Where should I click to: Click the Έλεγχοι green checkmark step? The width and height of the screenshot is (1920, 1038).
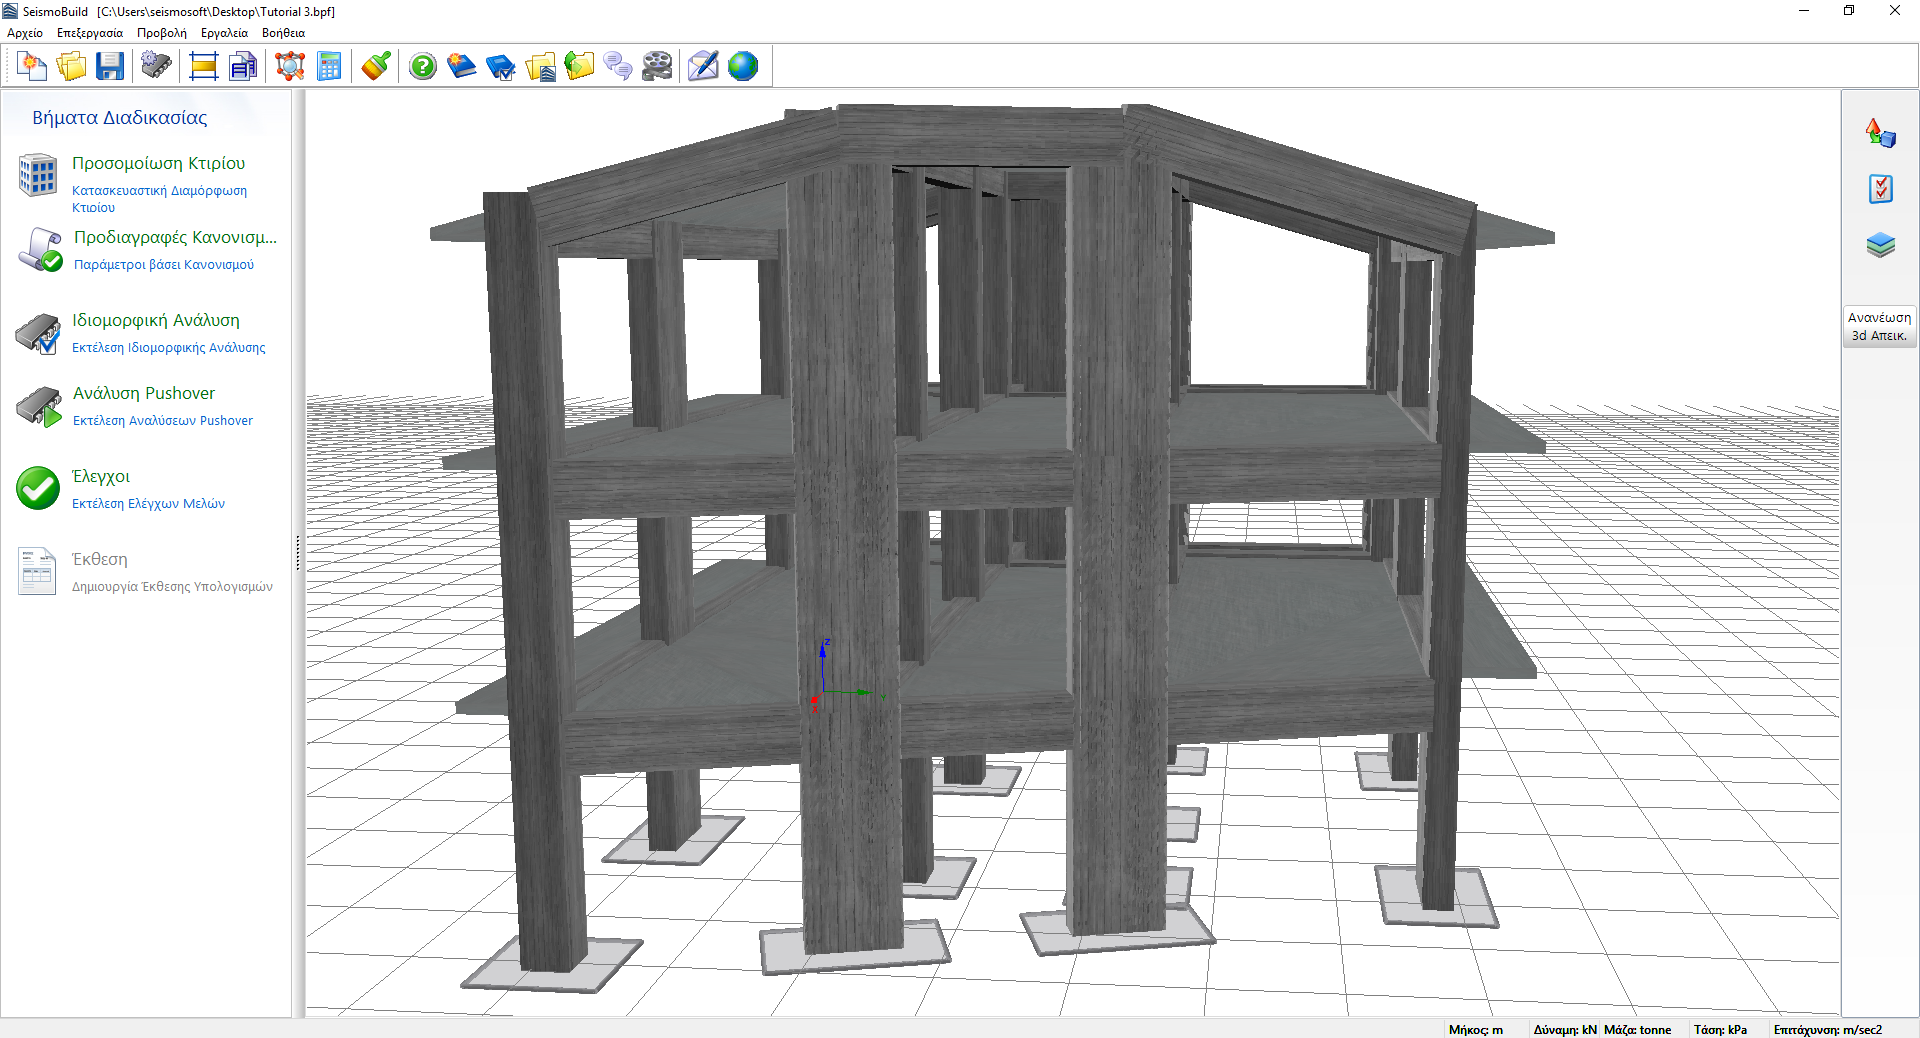(x=38, y=488)
